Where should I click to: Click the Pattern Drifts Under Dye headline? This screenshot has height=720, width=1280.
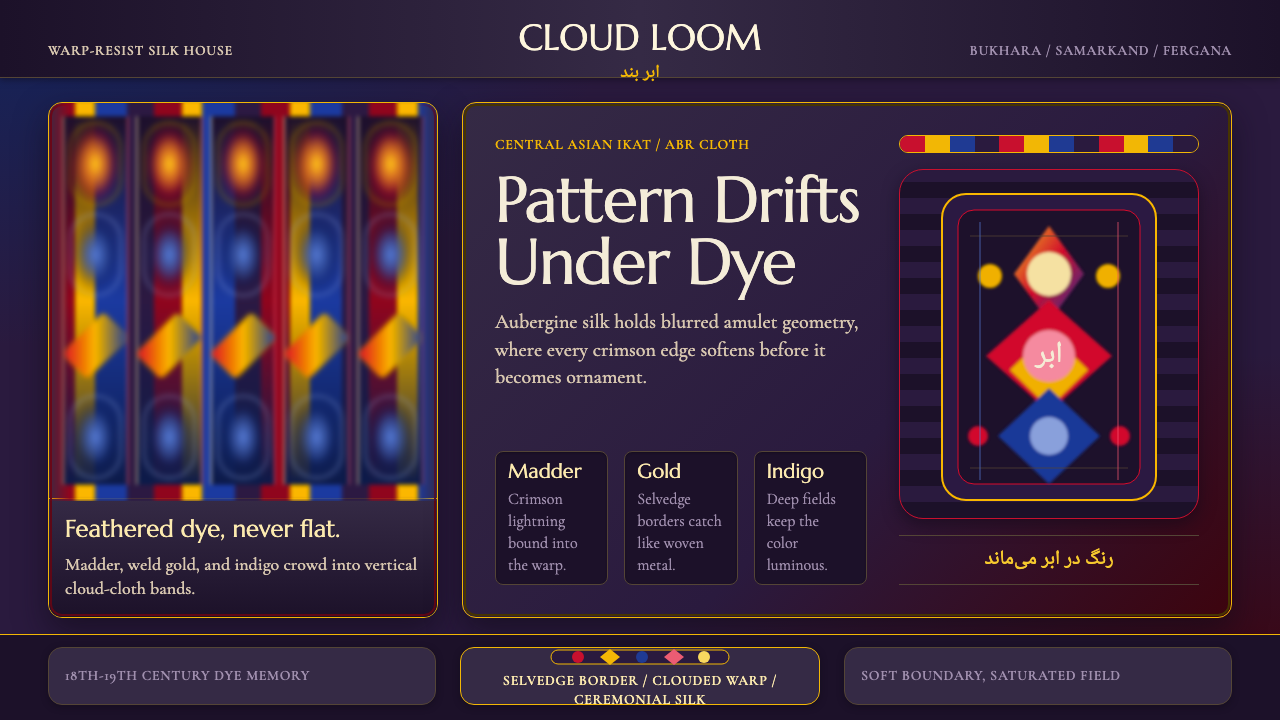click(x=677, y=232)
